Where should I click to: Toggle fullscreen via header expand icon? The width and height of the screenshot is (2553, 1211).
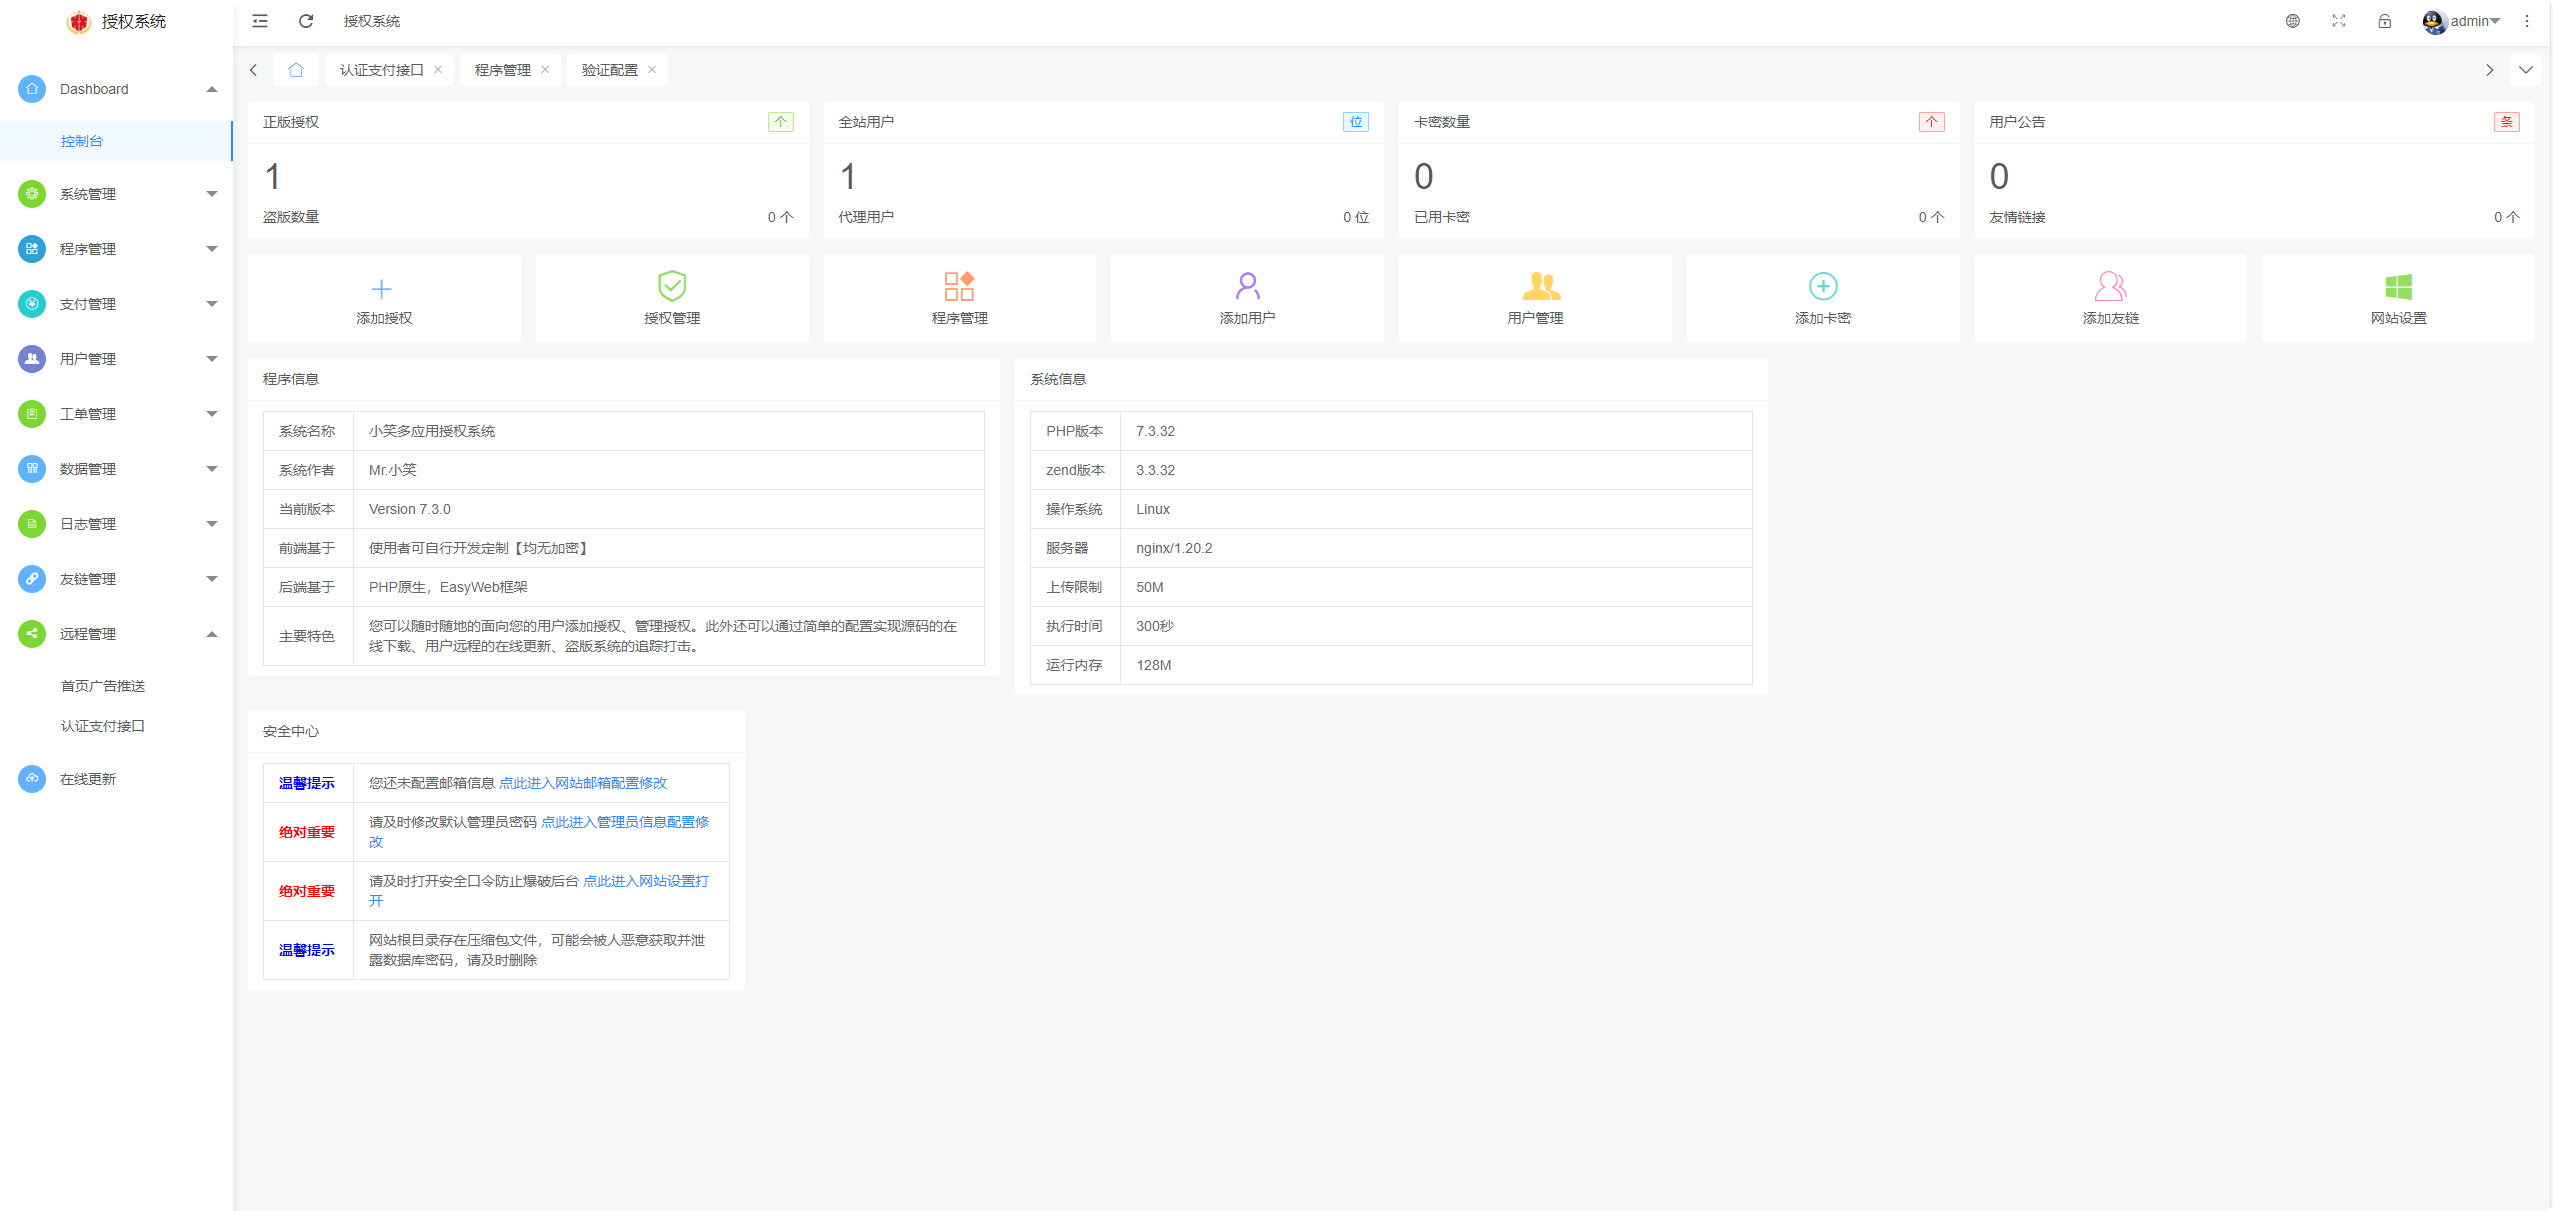[2338, 21]
